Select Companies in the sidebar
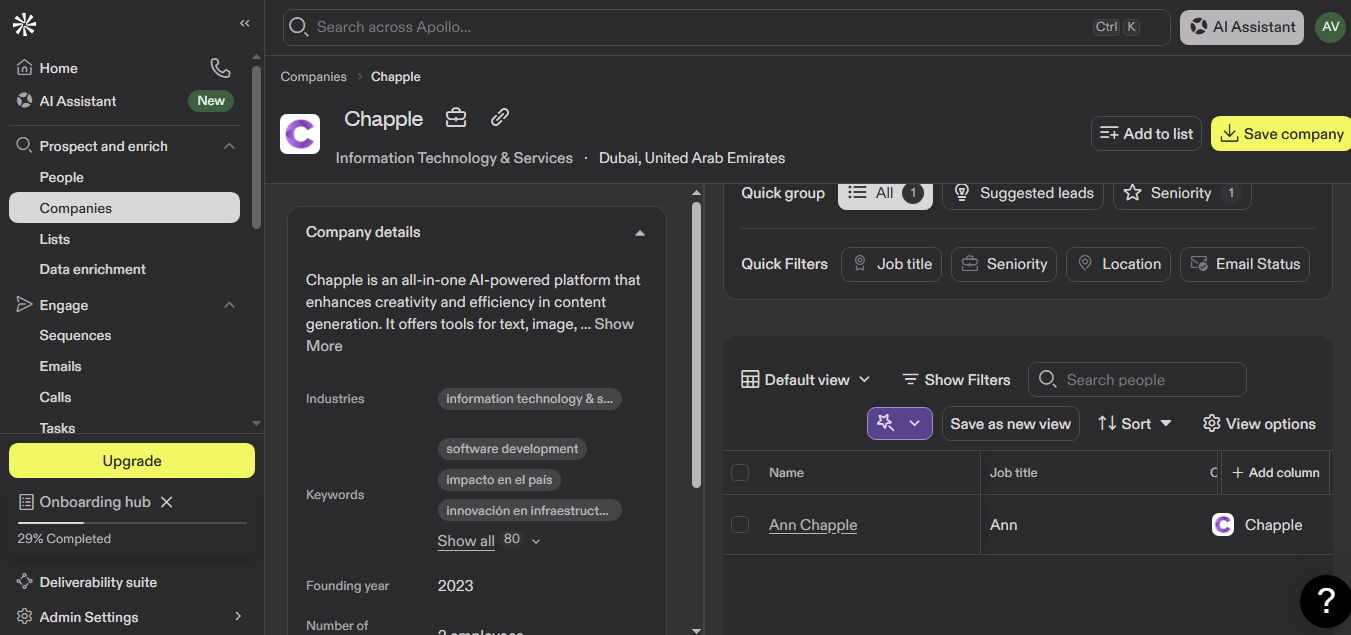The image size is (1351, 635). pyautogui.click(x=124, y=208)
